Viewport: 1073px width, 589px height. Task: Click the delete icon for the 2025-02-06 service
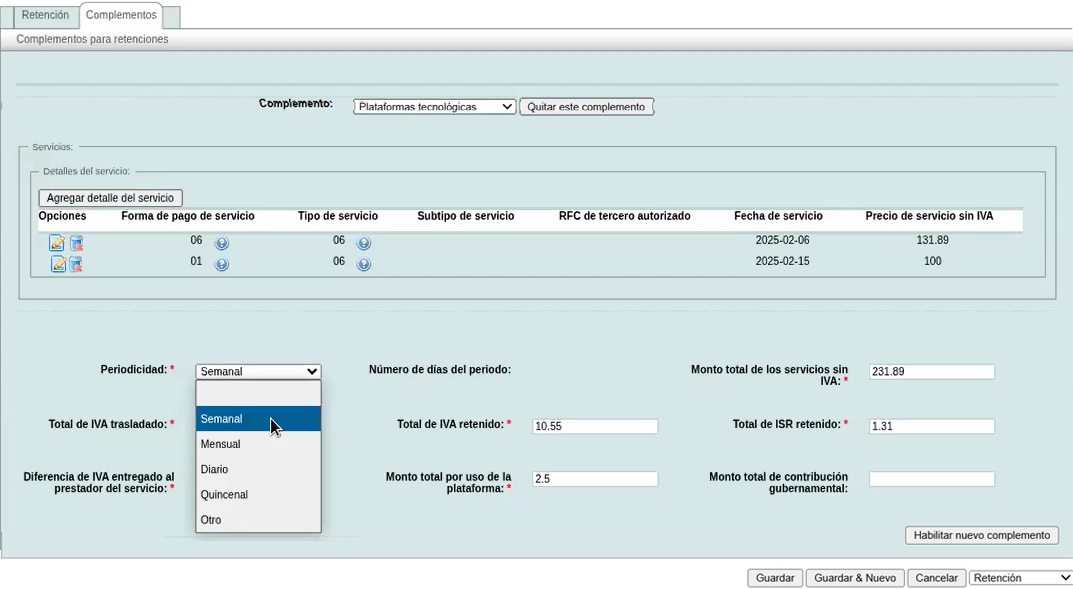[76, 243]
